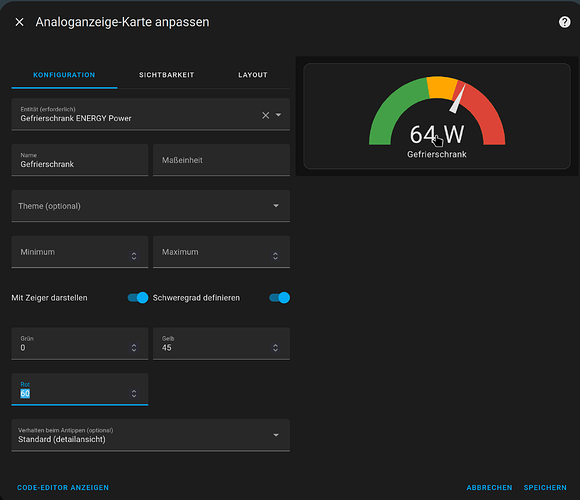Click Speichern to save the card
The height and width of the screenshot is (500, 580).
coord(545,487)
